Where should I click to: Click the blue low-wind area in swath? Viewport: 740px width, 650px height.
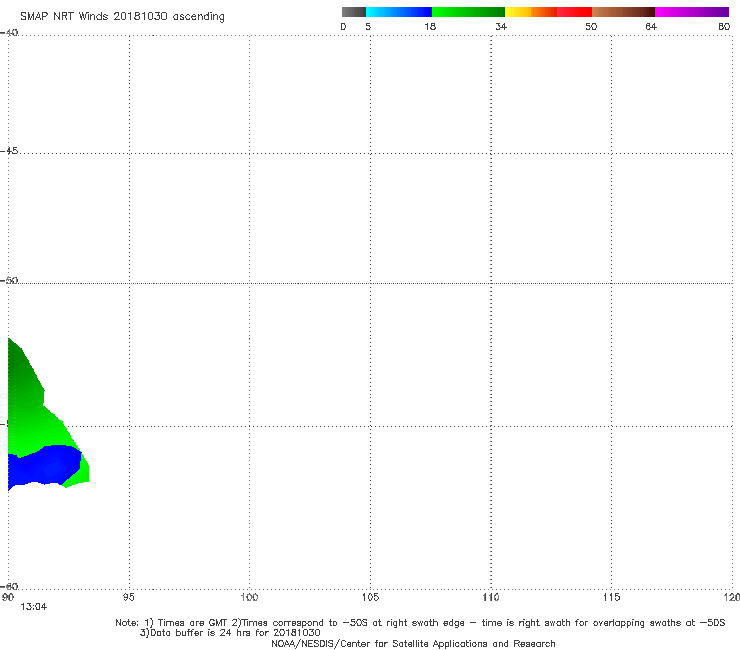45,465
